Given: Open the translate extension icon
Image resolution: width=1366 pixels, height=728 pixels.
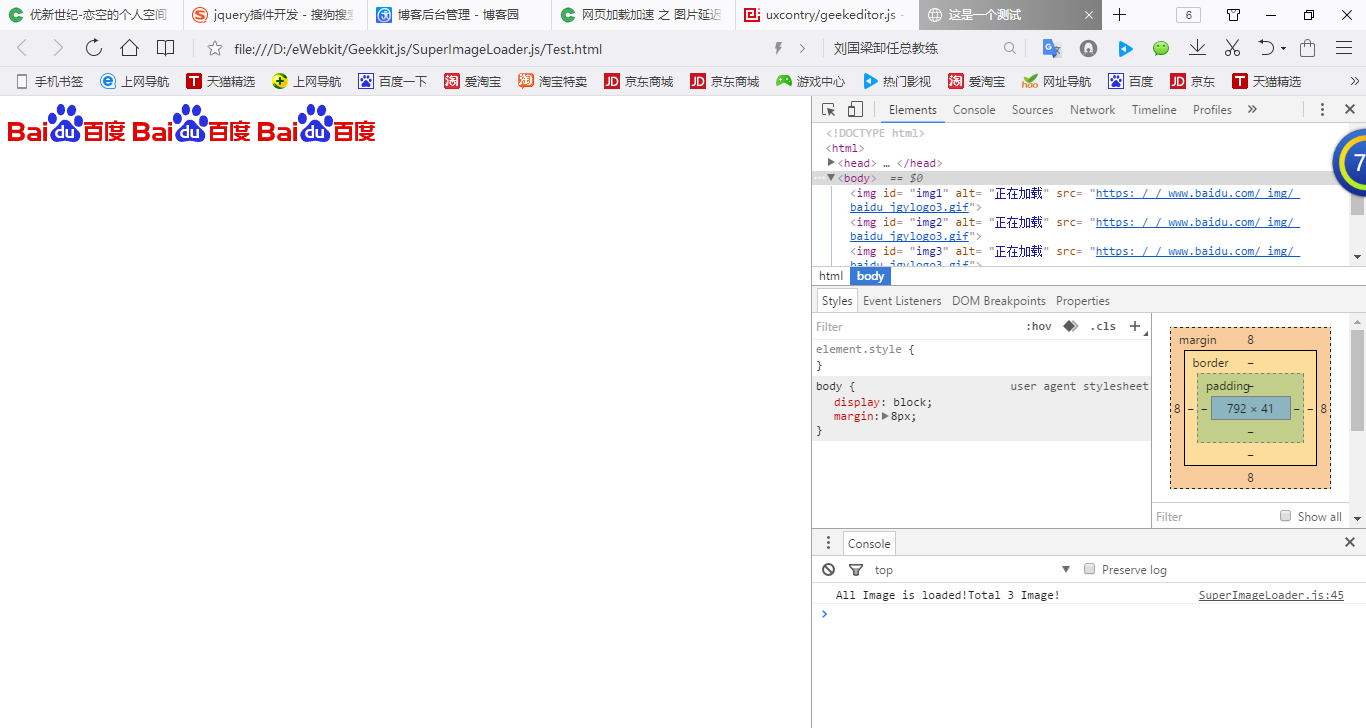Looking at the screenshot, I should (1051, 48).
